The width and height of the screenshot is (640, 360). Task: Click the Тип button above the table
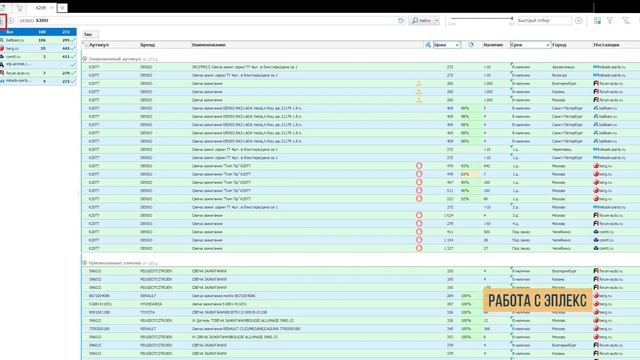pyautogui.click(x=91, y=35)
